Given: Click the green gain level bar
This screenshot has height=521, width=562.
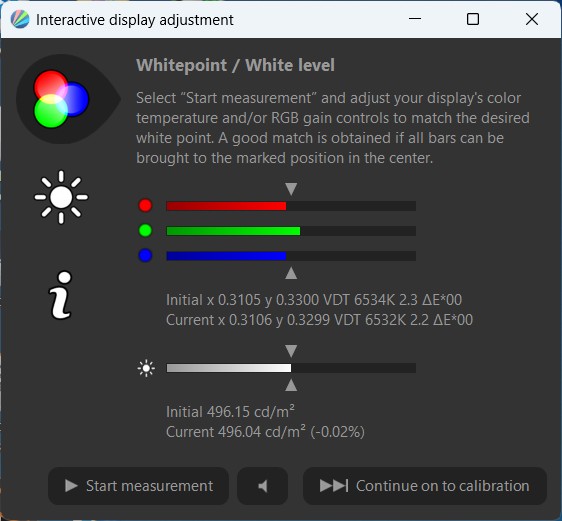Looking at the screenshot, I should coord(291,231).
